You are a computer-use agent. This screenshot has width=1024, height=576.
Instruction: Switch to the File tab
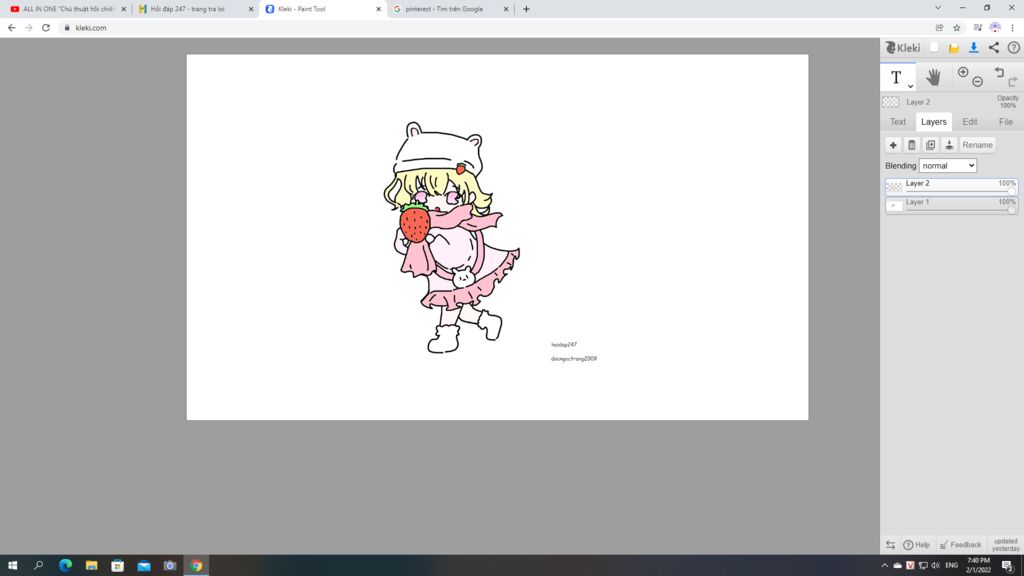coord(1005,122)
